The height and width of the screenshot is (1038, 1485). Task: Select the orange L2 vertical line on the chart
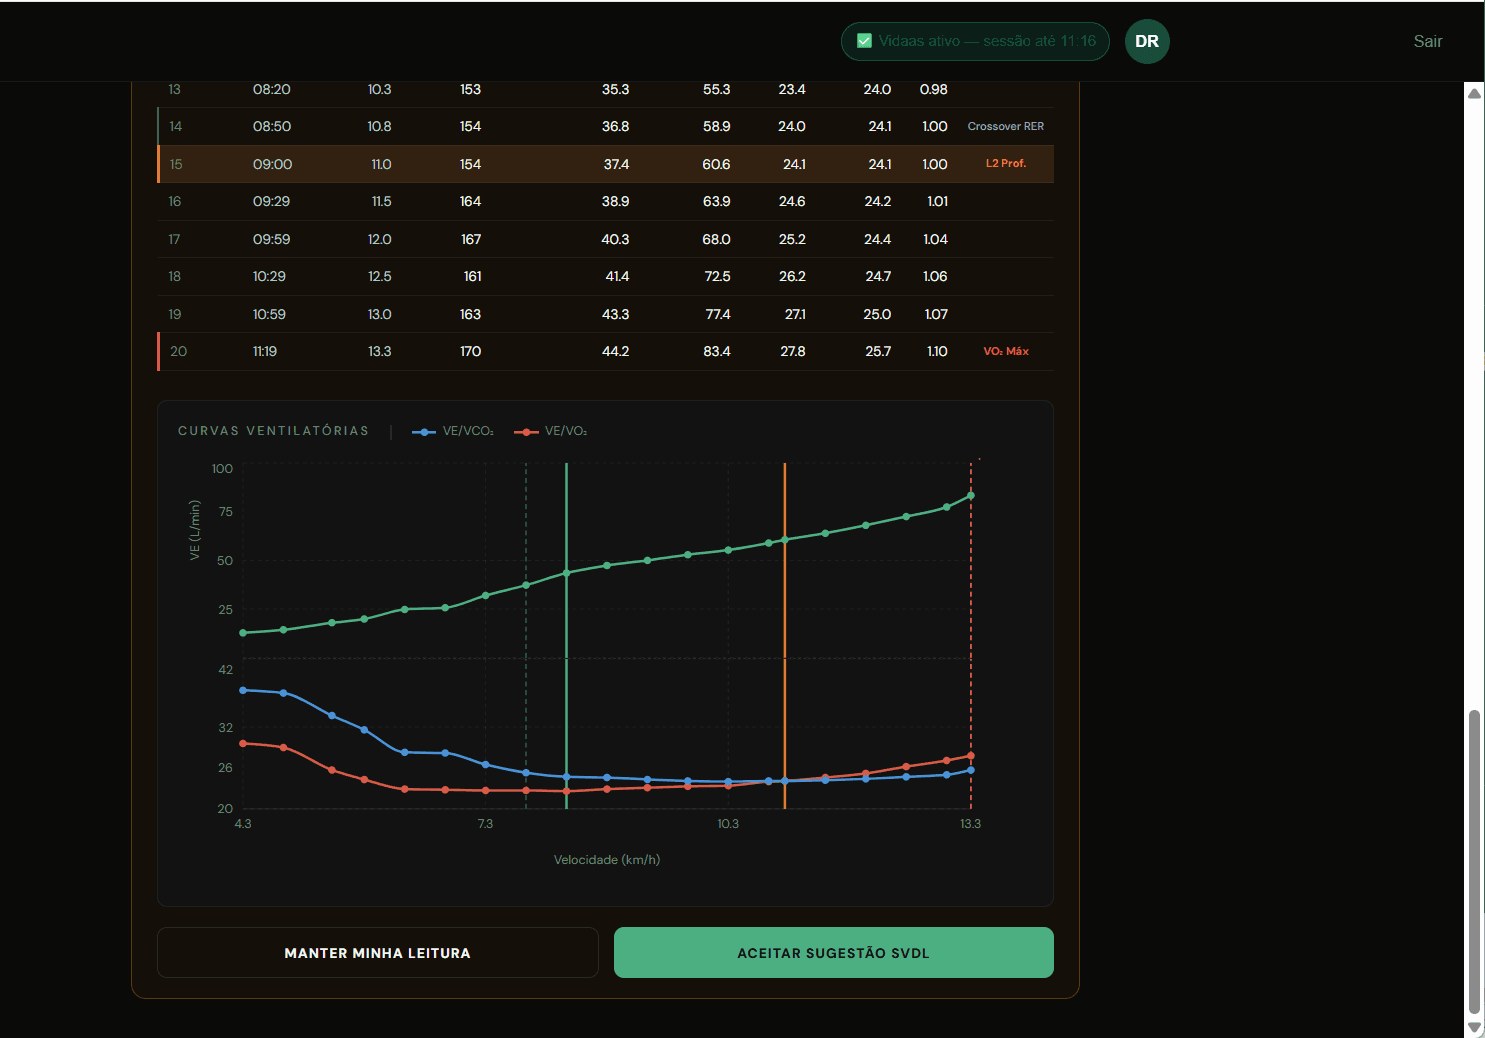tap(785, 635)
